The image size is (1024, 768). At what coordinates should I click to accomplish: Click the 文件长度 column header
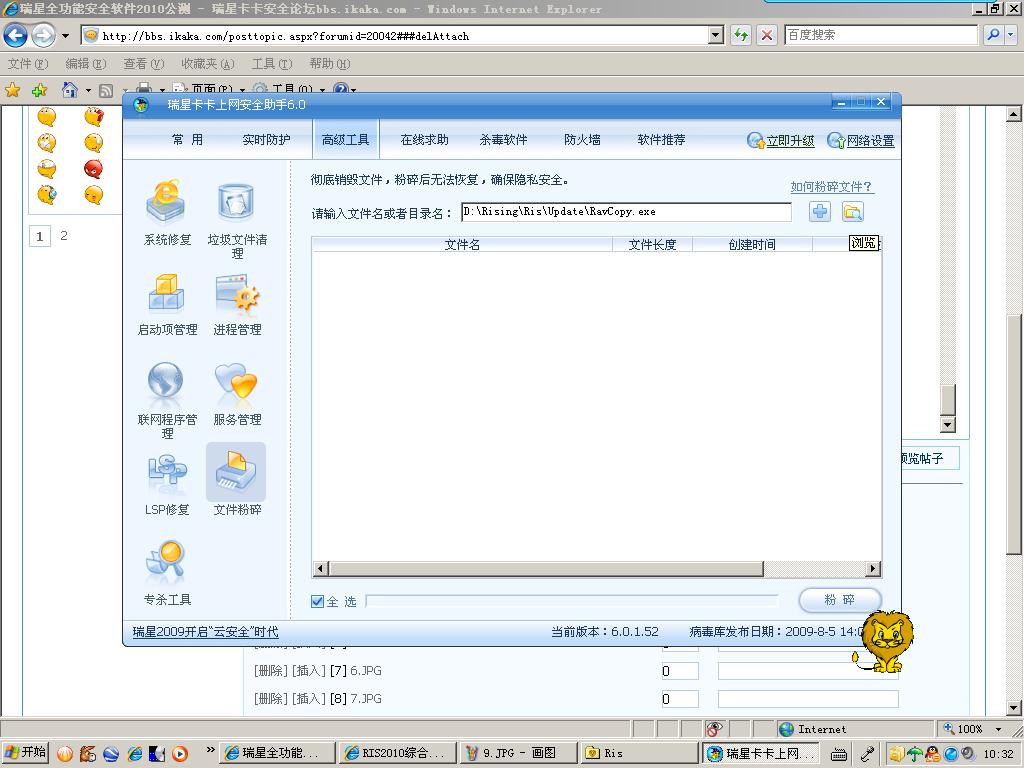pyautogui.click(x=652, y=244)
